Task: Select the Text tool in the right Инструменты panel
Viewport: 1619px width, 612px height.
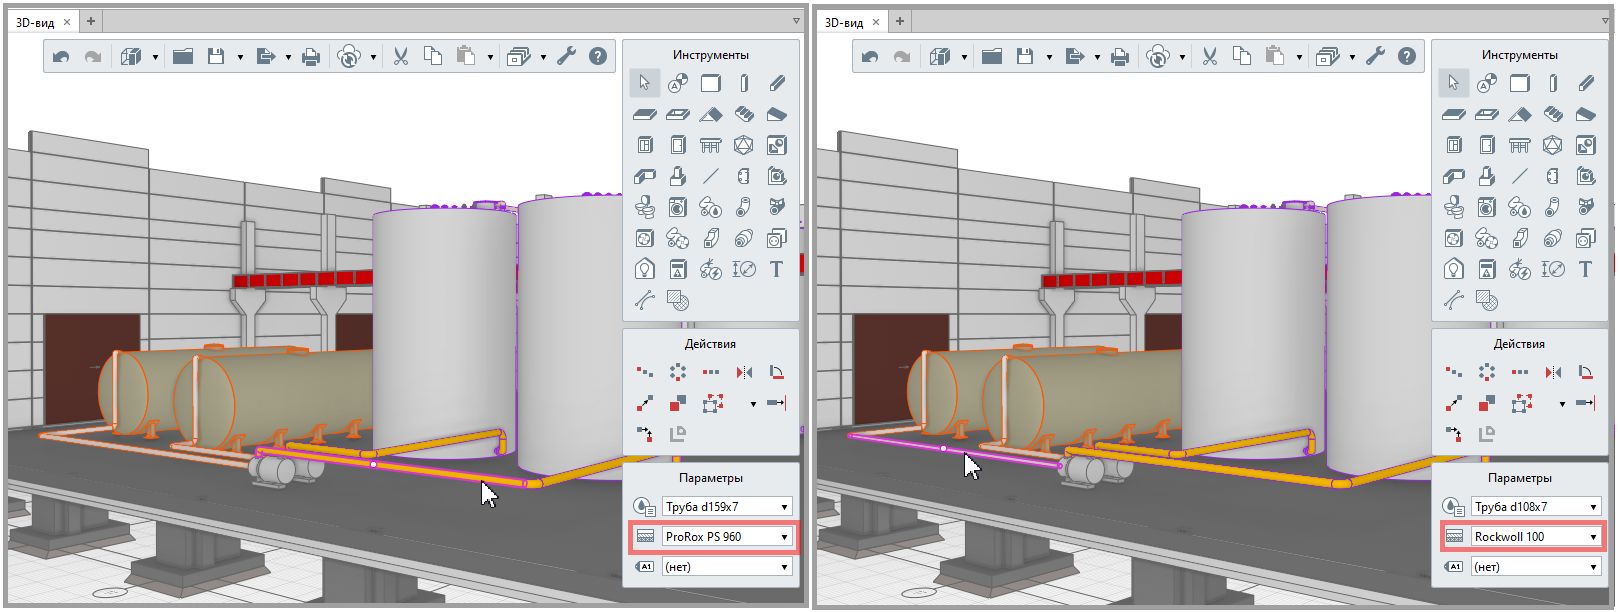Action: (x=1585, y=269)
